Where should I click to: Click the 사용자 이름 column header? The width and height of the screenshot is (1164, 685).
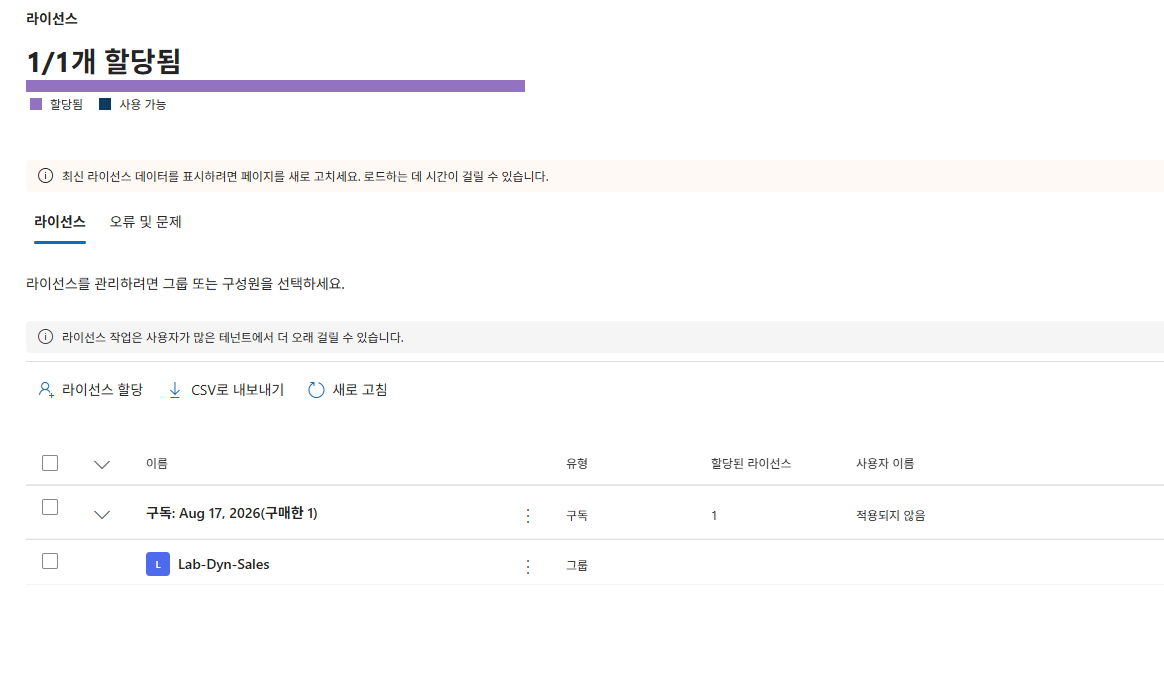pyautogui.click(x=885, y=463)
